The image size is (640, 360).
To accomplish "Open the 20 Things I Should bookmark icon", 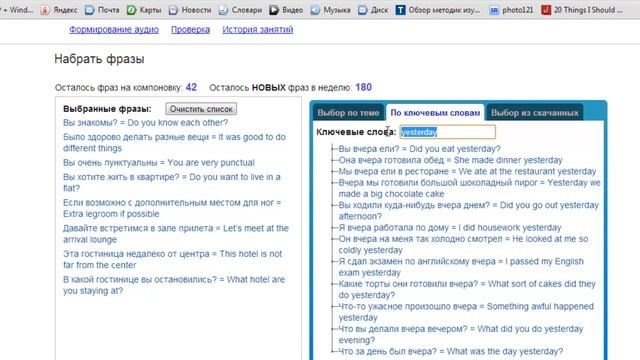I will pos(546,10).
